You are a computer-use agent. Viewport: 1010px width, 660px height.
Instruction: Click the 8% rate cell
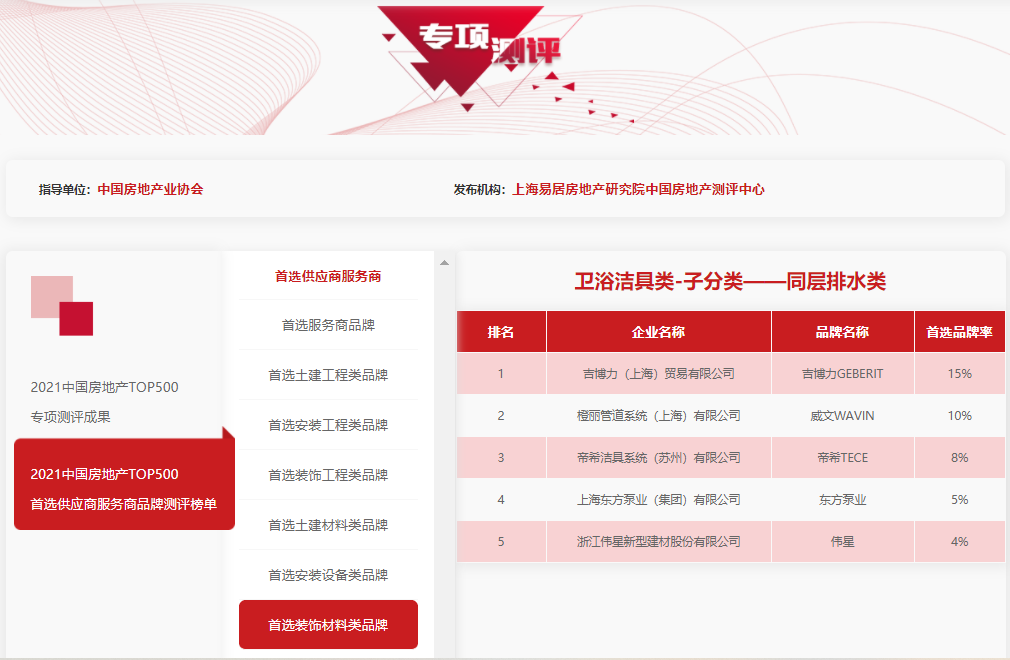960,458
